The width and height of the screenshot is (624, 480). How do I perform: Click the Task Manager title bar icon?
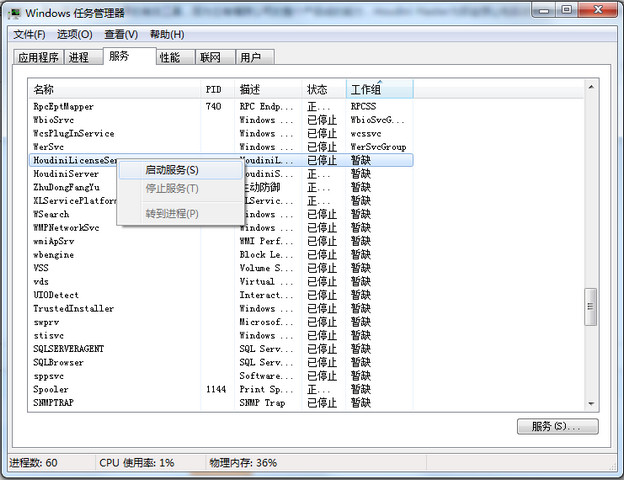tap(14, 13)
